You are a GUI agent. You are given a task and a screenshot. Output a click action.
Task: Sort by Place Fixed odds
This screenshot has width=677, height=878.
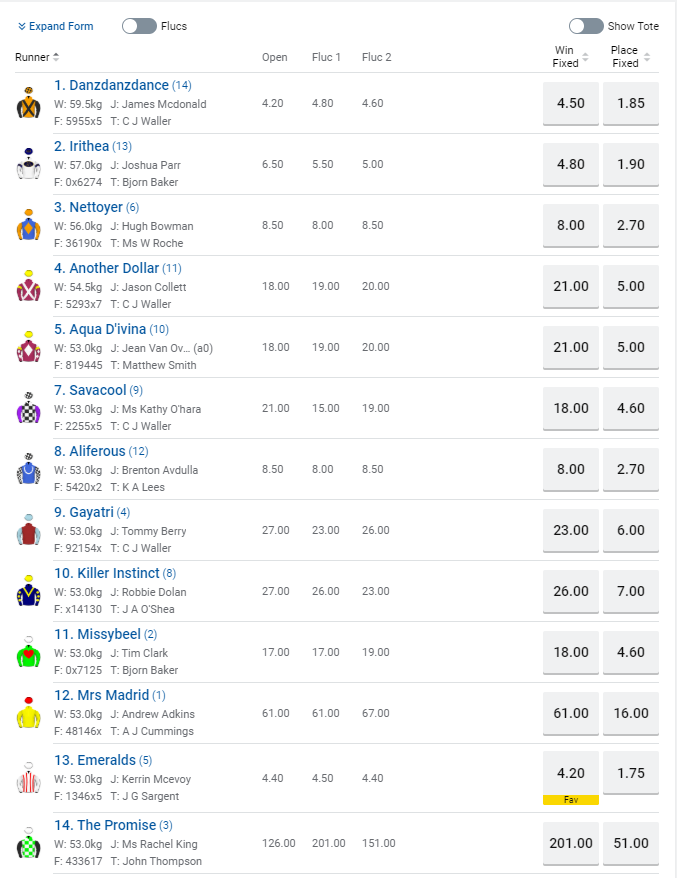[647, 57]
